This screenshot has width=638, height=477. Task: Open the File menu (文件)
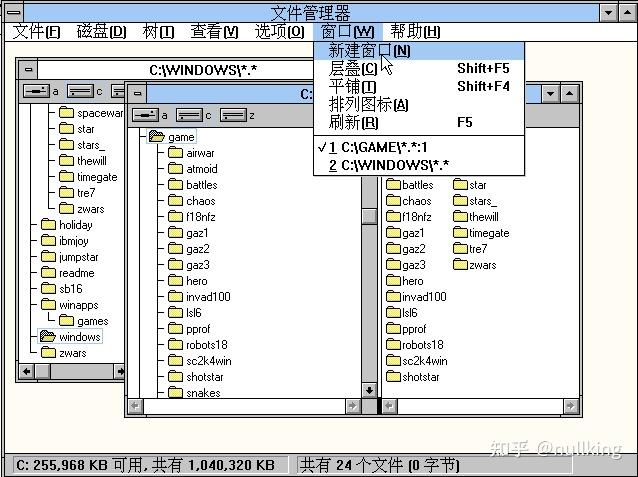36,32
